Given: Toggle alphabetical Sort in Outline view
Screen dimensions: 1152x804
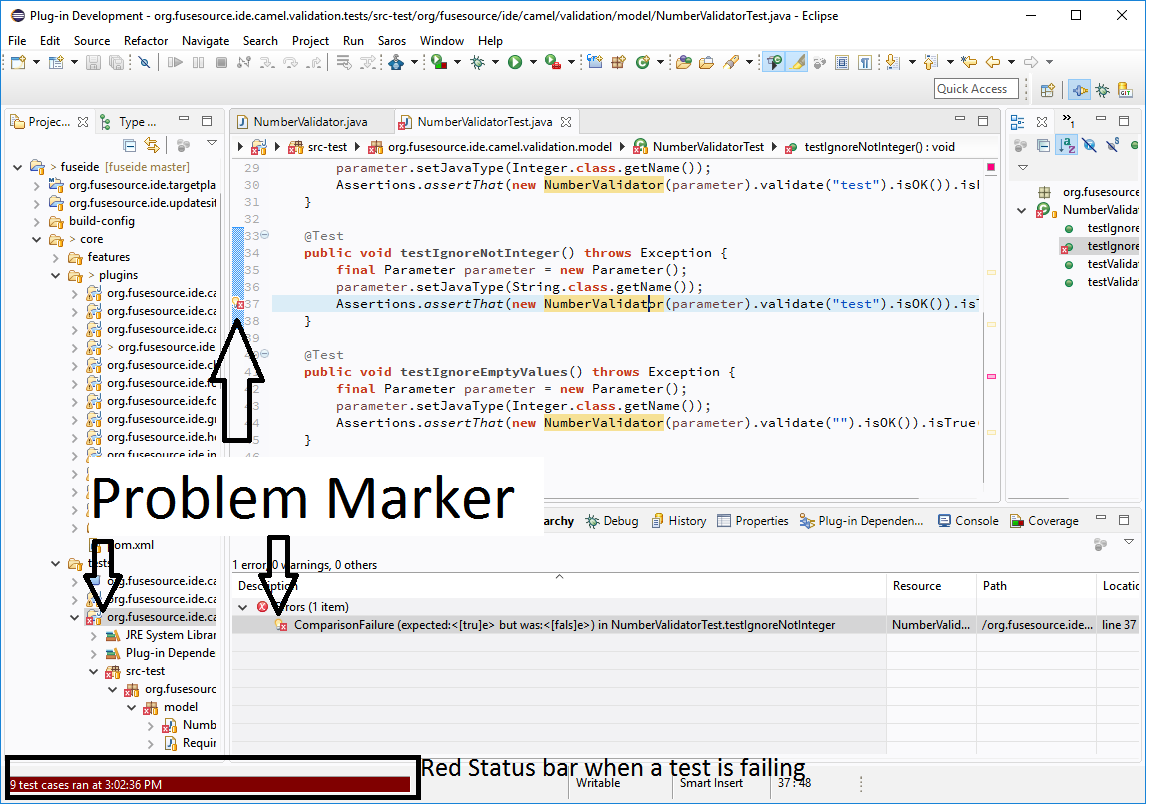Looking at the screenshot, I should click(1067, 146).
